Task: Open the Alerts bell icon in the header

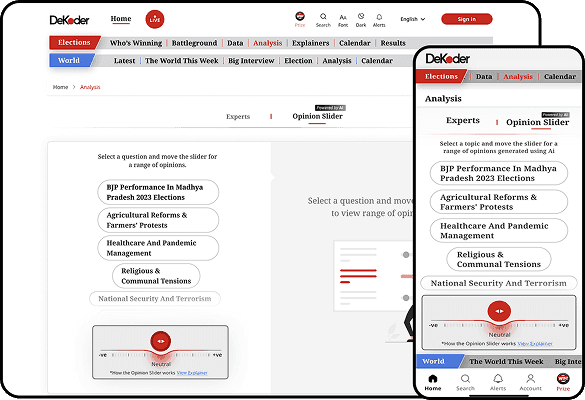Action: point(379,17)
